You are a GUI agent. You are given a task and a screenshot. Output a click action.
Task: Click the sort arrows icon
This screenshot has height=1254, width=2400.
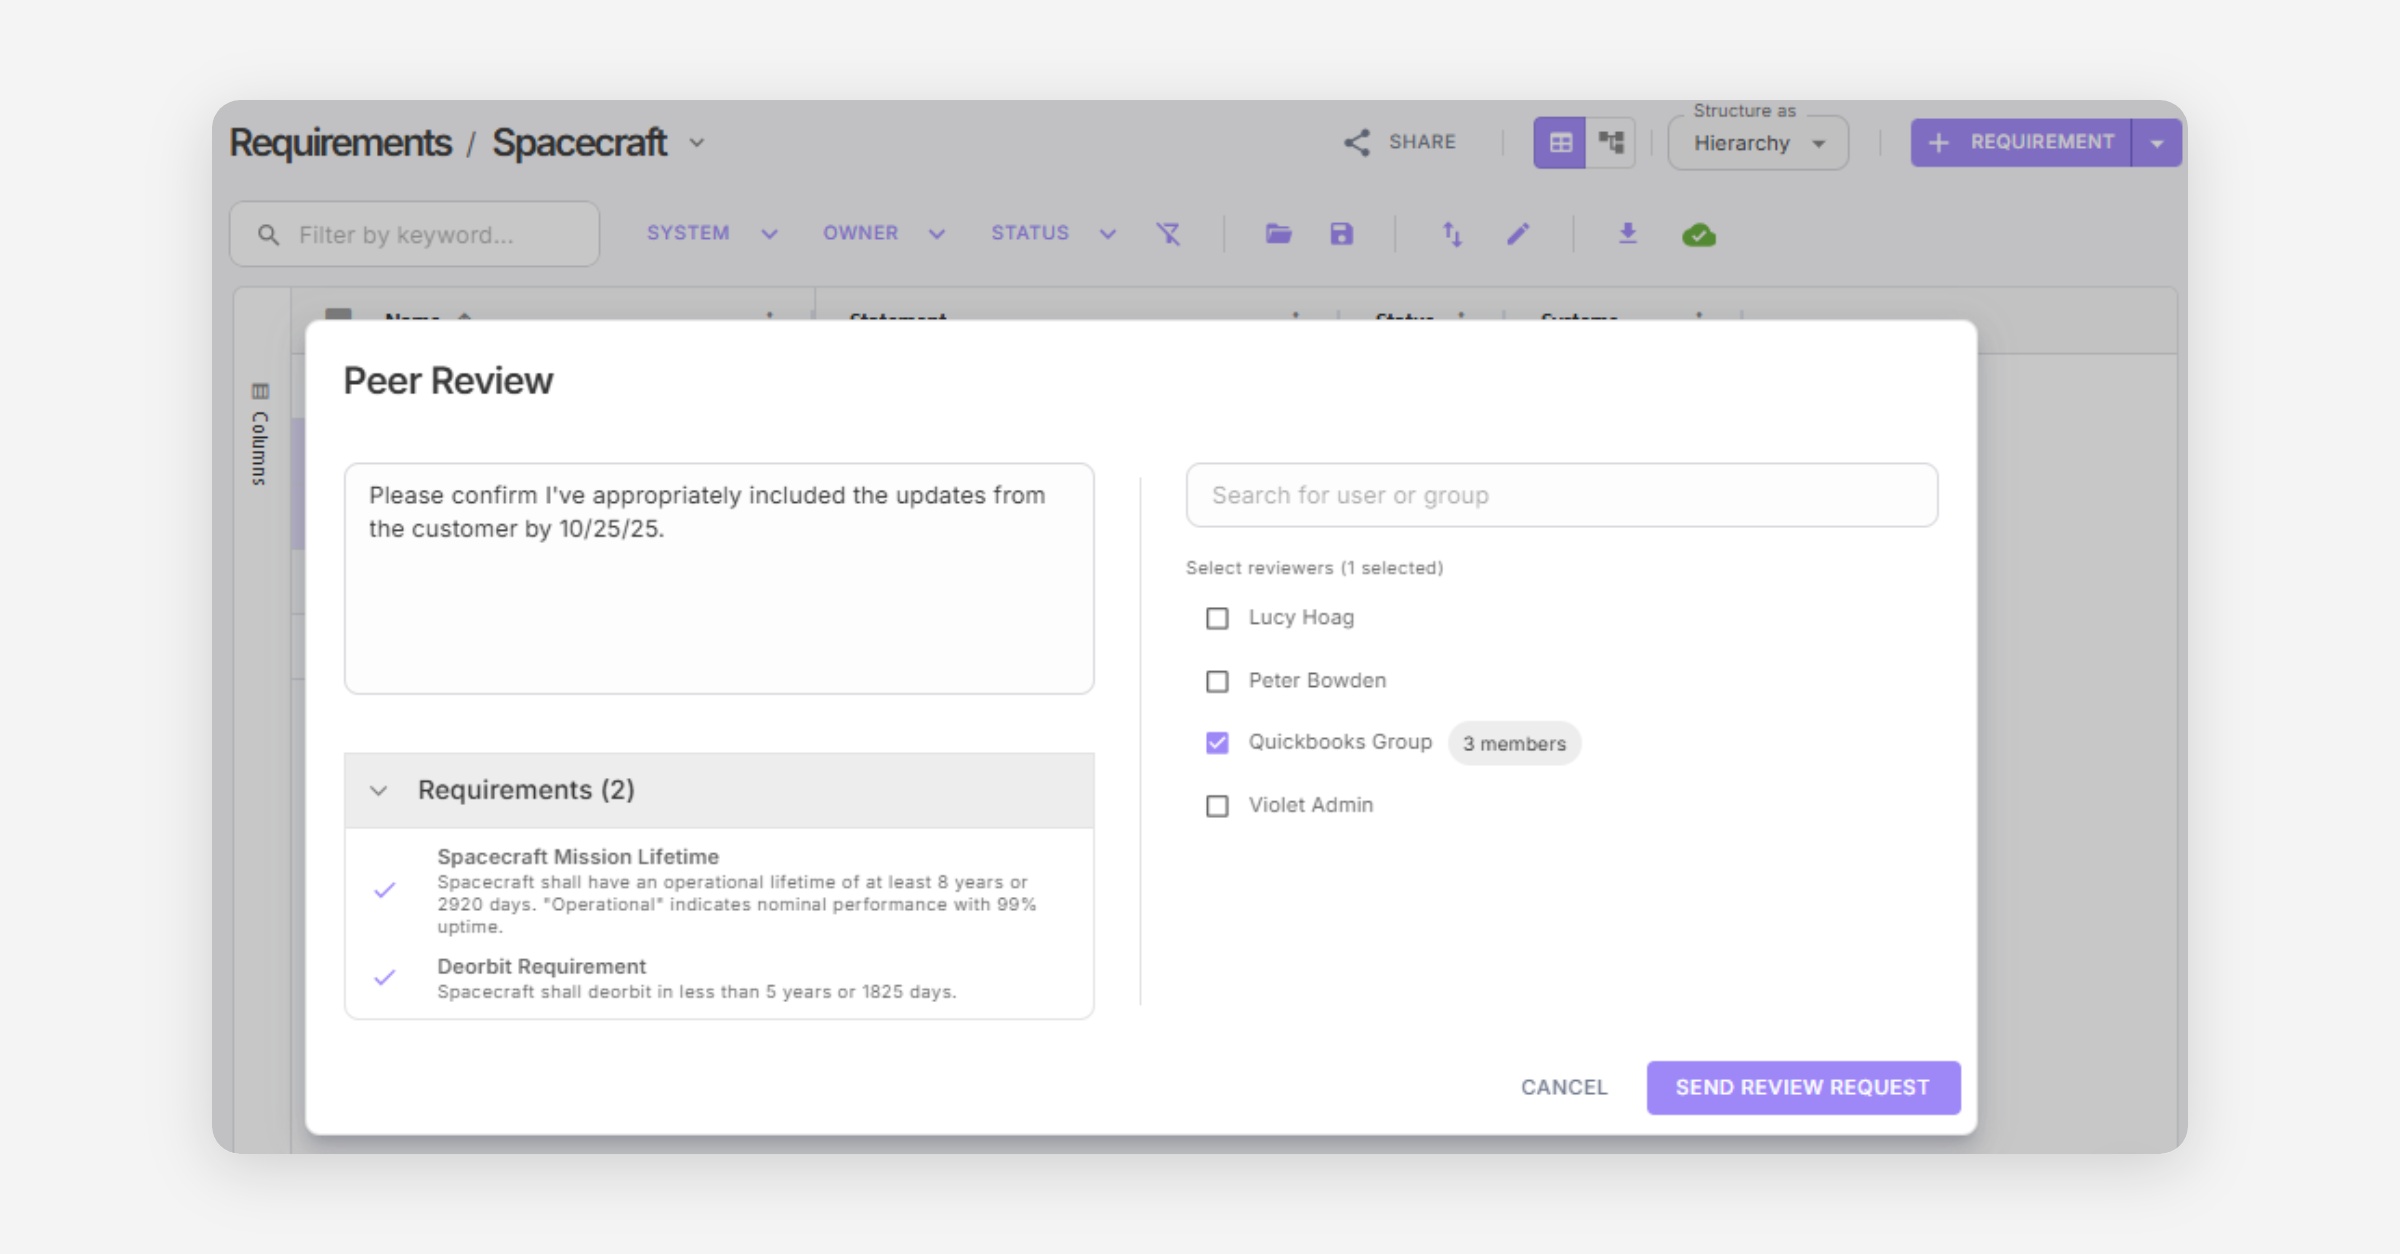tap(1452, 234)
